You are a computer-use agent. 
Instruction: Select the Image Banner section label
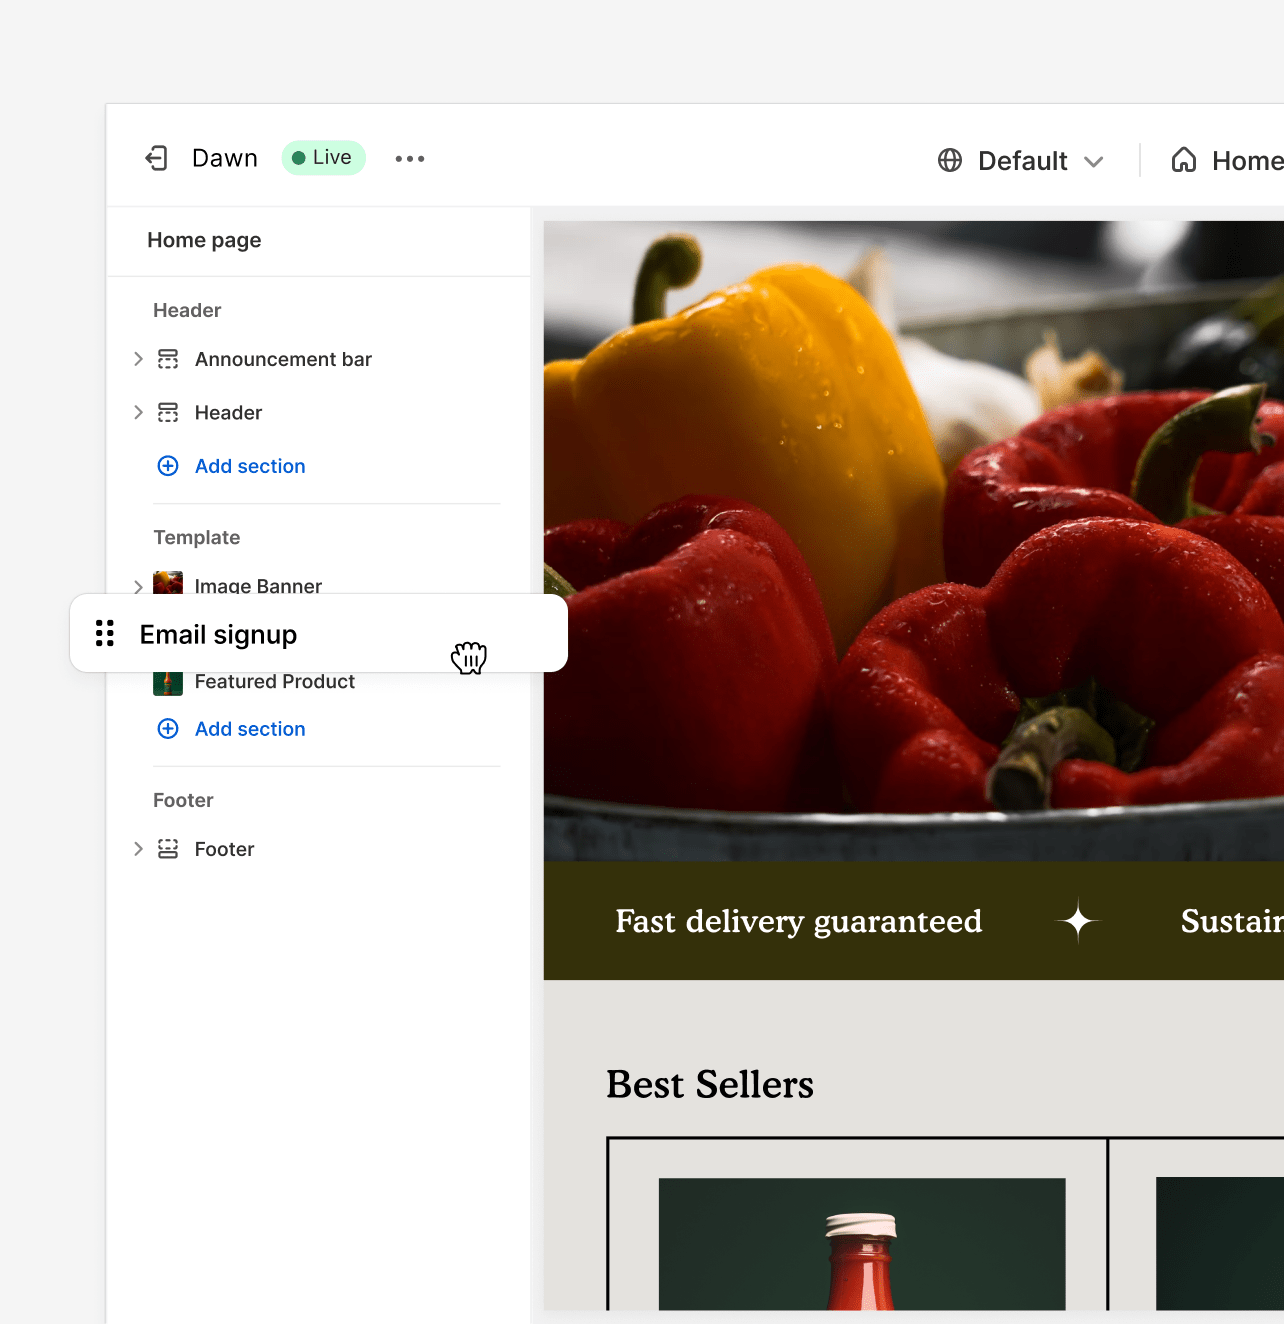pyautogui.click(x=258, y=586)
